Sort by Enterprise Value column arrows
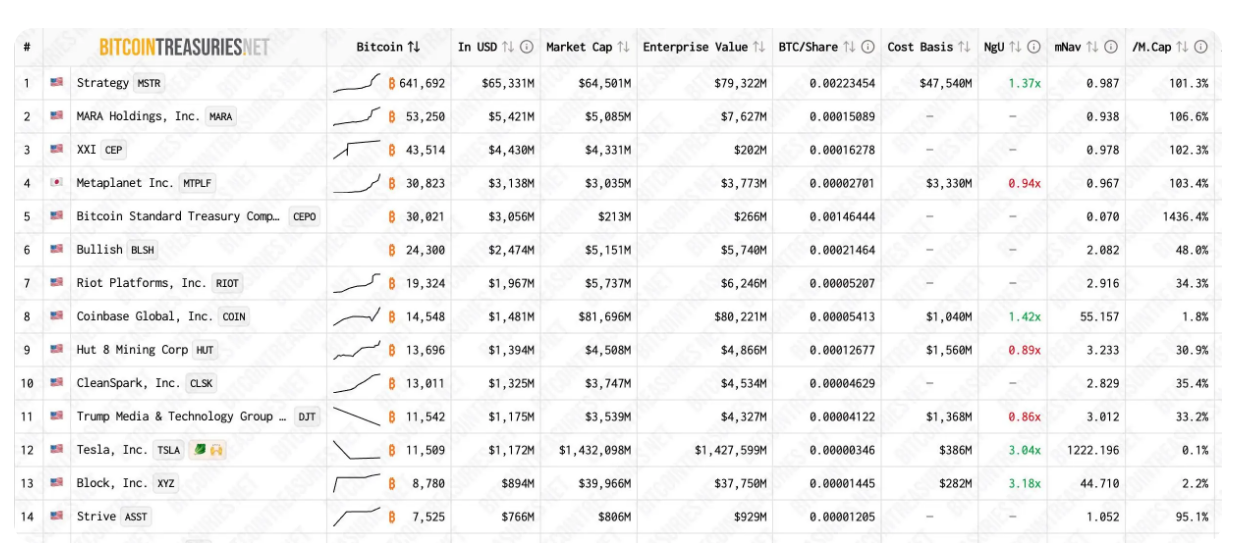1233x549 pixels. coord(758,47)
